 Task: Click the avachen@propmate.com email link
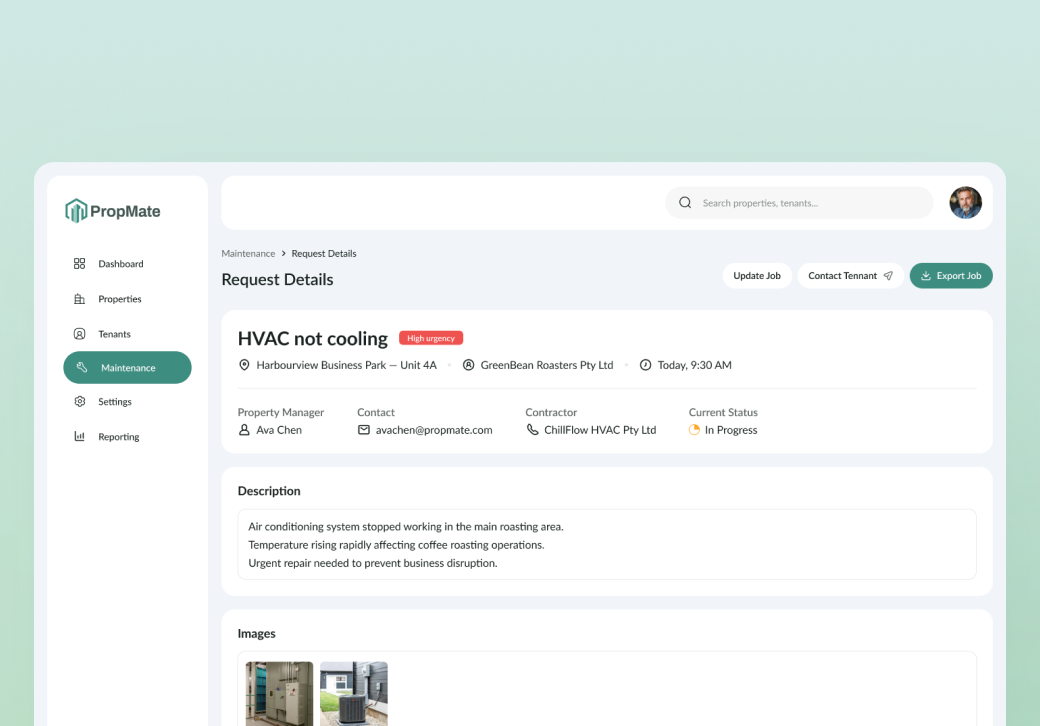pos(434,430)
